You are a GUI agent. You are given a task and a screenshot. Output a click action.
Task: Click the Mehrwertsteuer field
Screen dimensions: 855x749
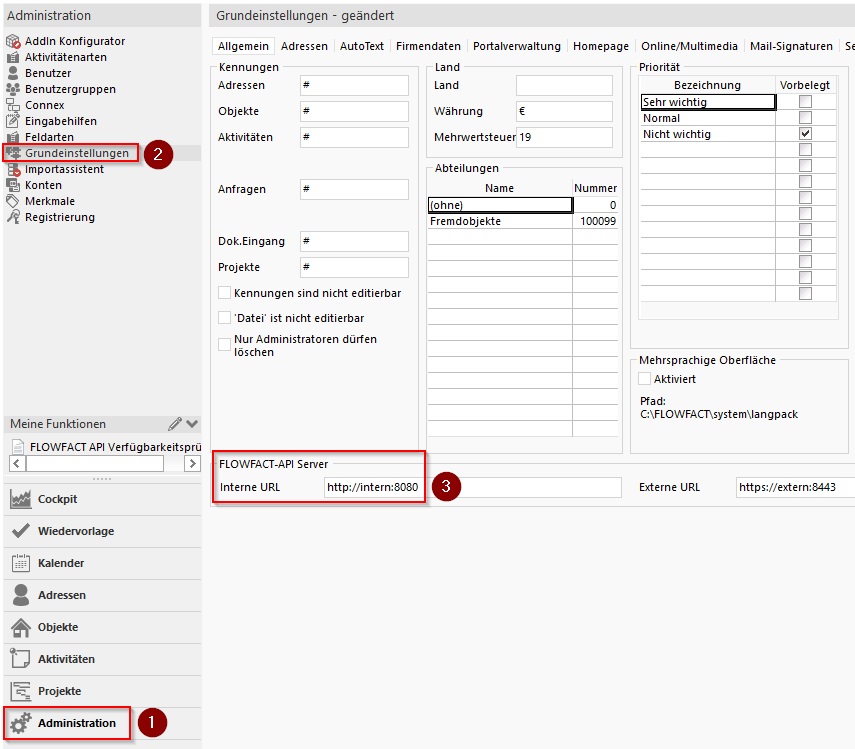coord(564,137)
